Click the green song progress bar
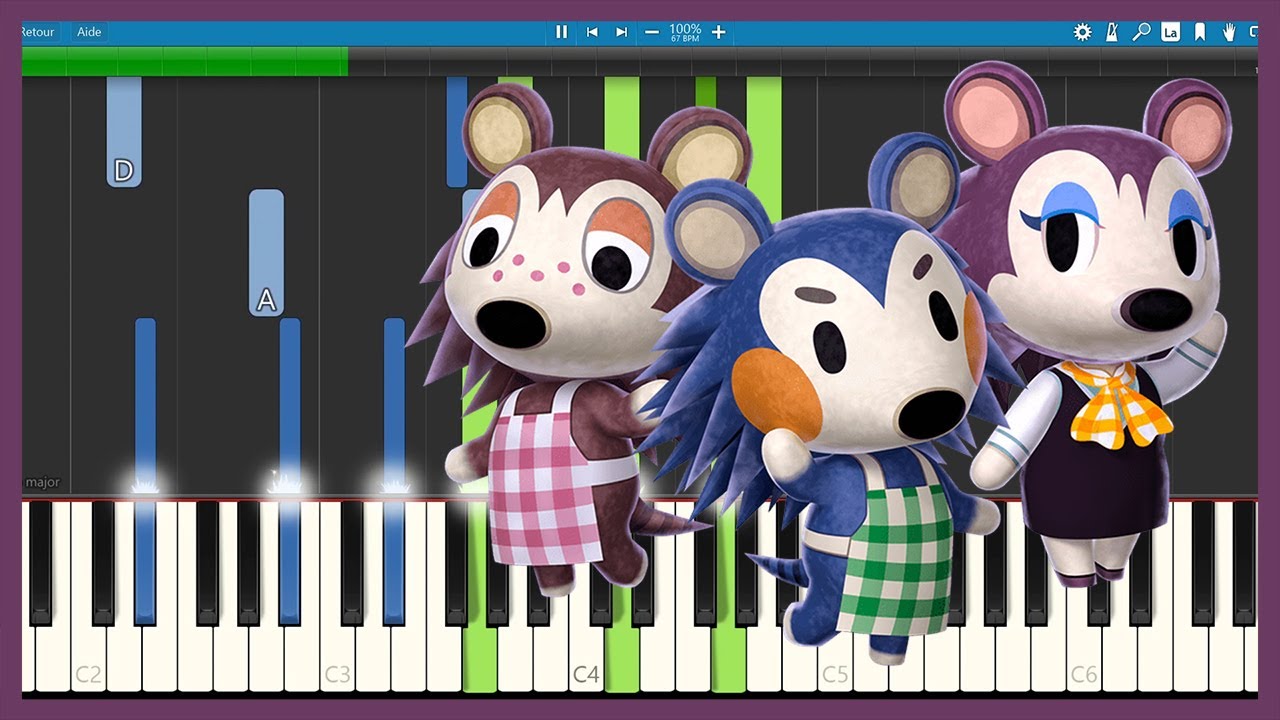Image resolution: width=1280 pixels, height=720 pixels. click(x=185, y=61)
